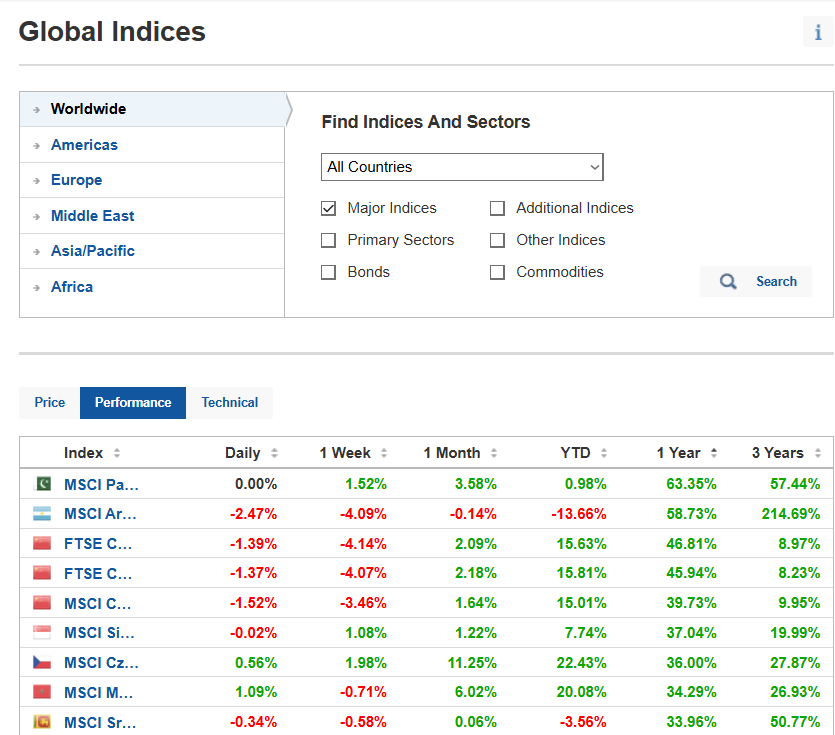Uncheck the Major Indices checkbox

coord(329,208)
